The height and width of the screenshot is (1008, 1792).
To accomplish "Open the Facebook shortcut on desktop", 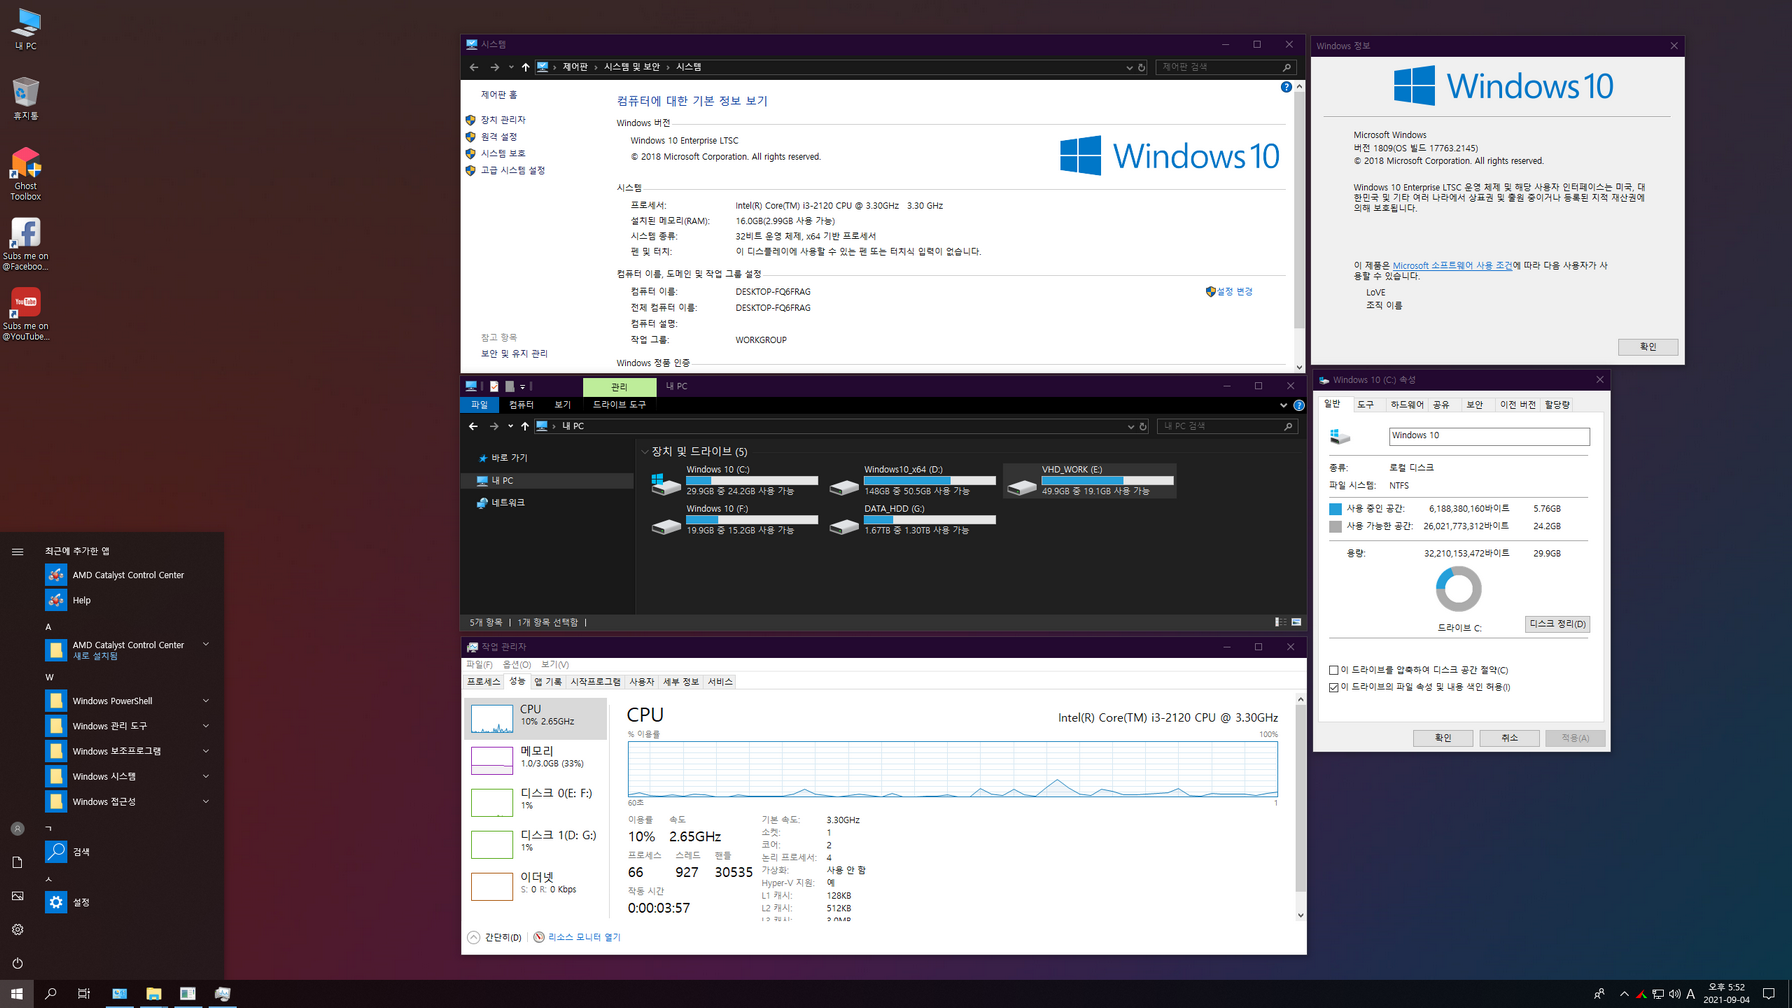I will pos(25,244).
